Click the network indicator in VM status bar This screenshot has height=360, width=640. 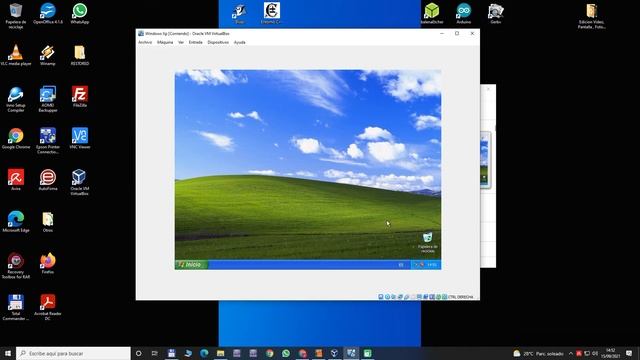pyautogui.click(x=400, y=297)
